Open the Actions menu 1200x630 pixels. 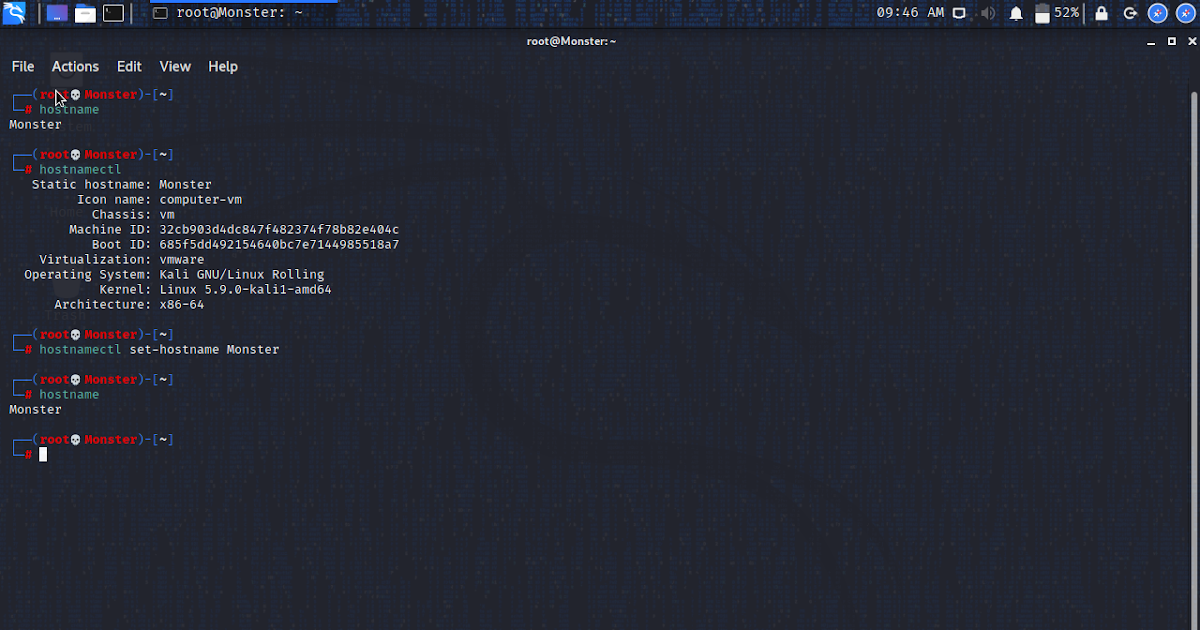pyautogui.click(x=75, y=66)
